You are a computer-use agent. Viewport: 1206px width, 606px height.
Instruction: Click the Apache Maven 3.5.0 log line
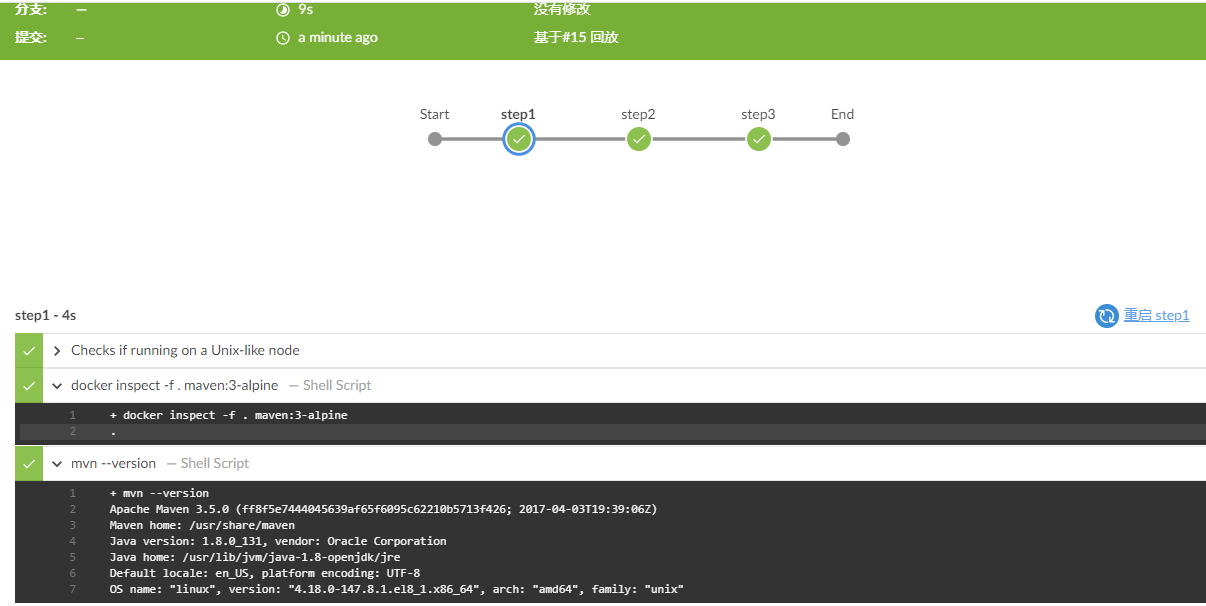(x=610, y=509)
